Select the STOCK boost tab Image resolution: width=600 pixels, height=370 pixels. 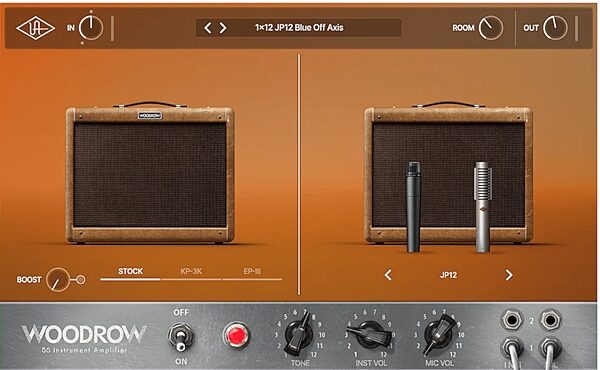tap(130, 272)
